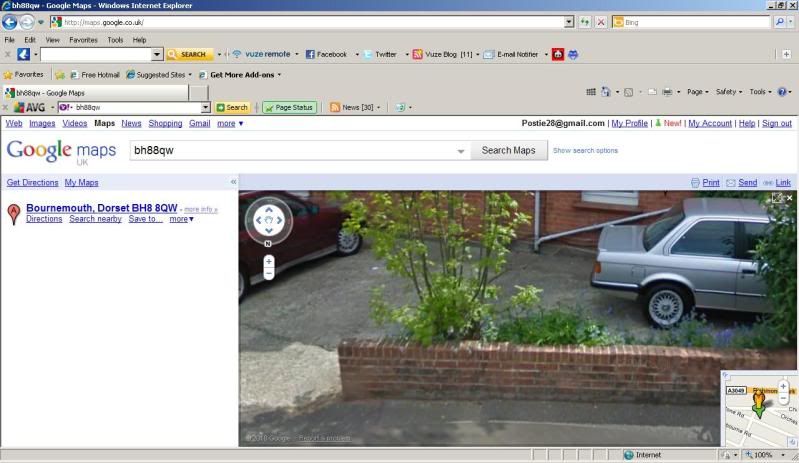Zoom out on the Street View image
Viewport: 799px width, 463px height.
click(269, 274)
